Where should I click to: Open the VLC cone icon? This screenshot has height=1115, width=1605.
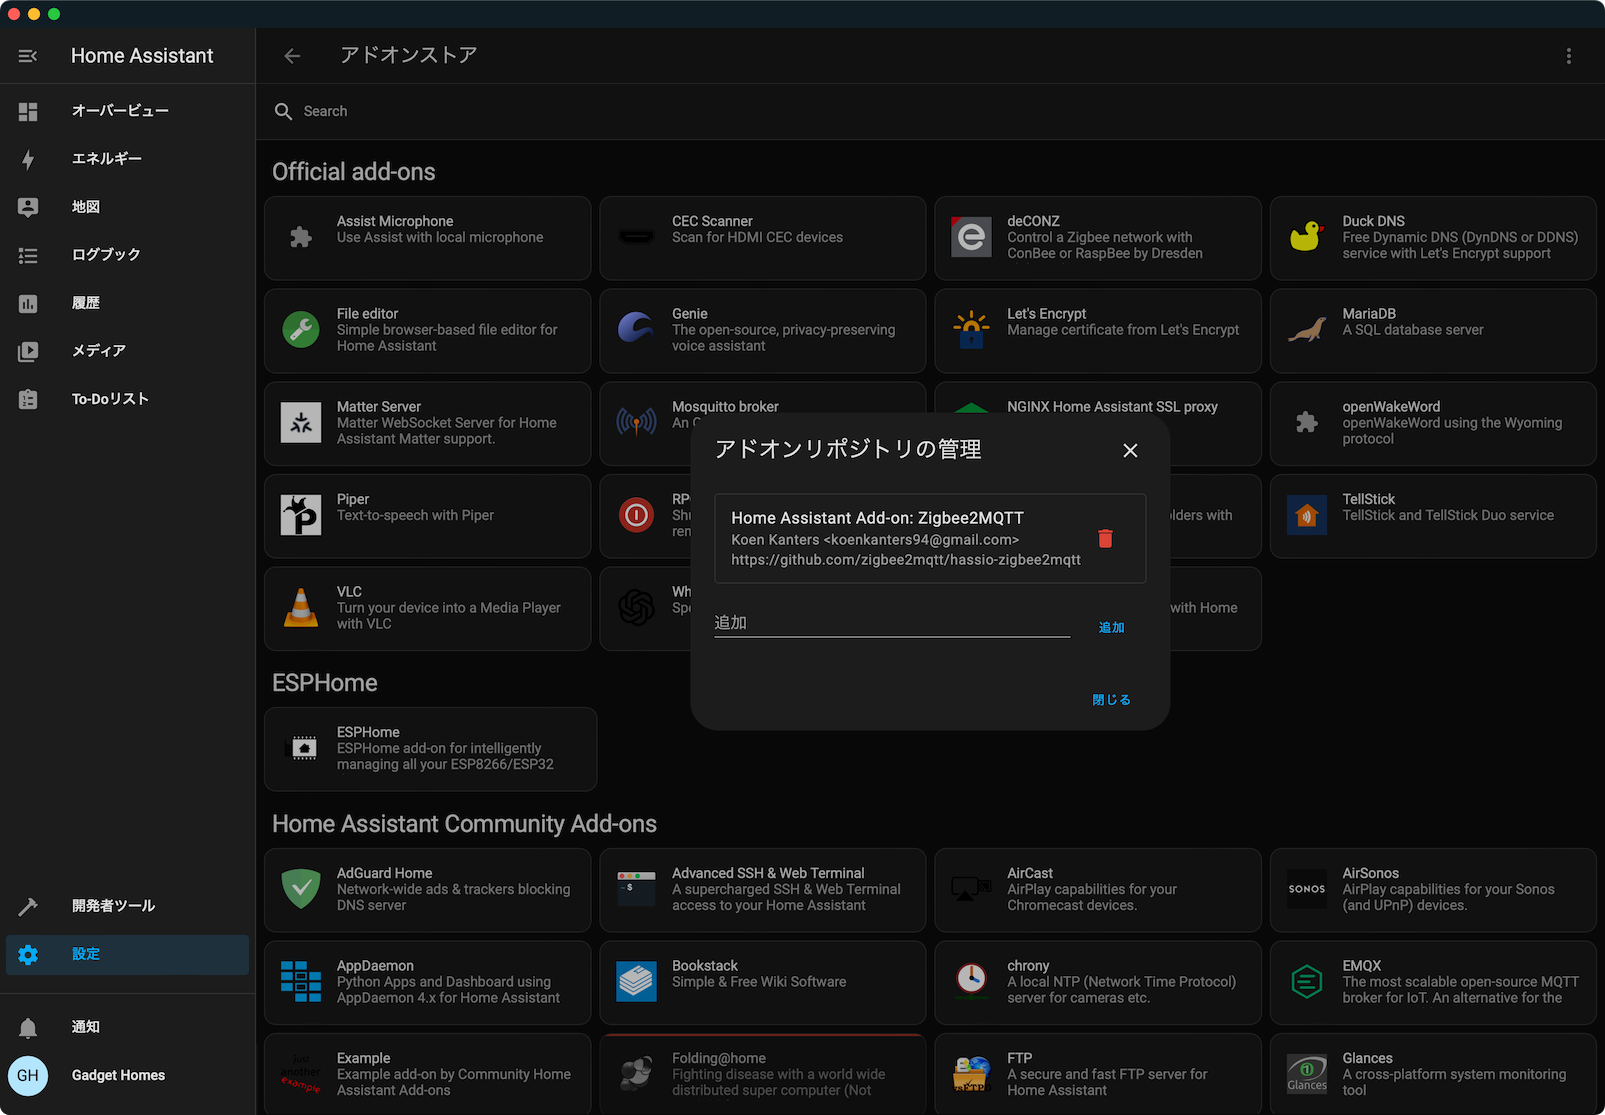tap(301, 608)
